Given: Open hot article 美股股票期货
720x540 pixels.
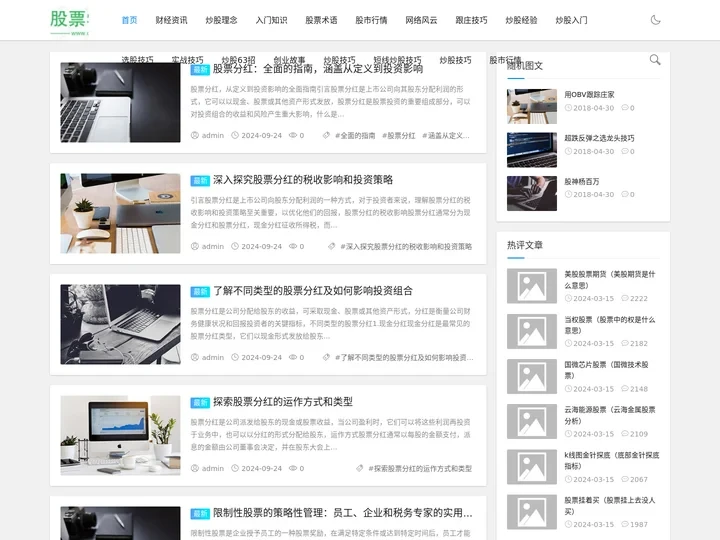Looking at the screenshot, I should 610,280.
